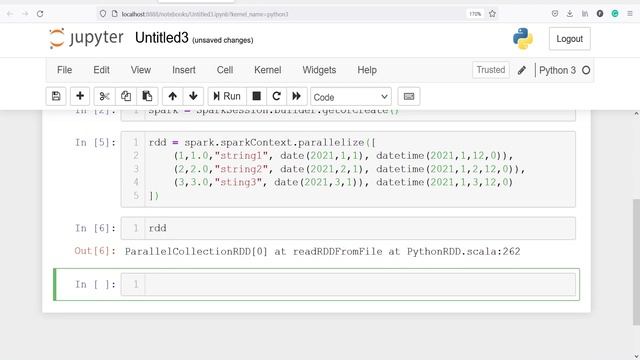Image resolution: width=640 pixels, height=360 pixels.
Task: Click the site security shield icon
Action: [x=103, y=14]
